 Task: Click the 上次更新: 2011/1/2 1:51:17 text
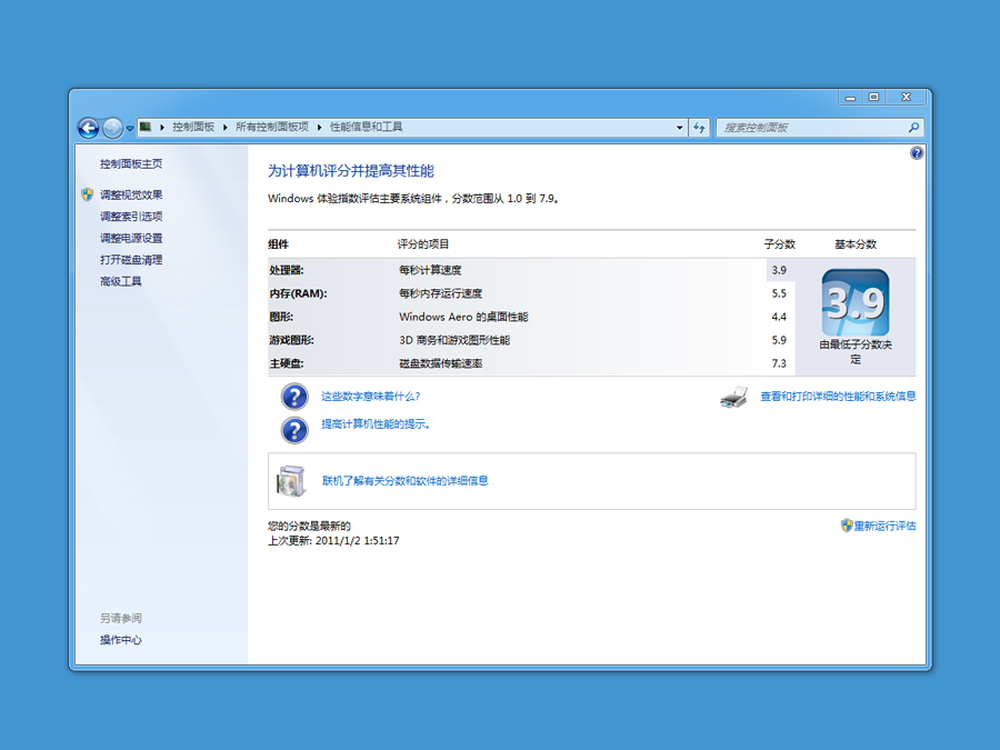point(334,541)
